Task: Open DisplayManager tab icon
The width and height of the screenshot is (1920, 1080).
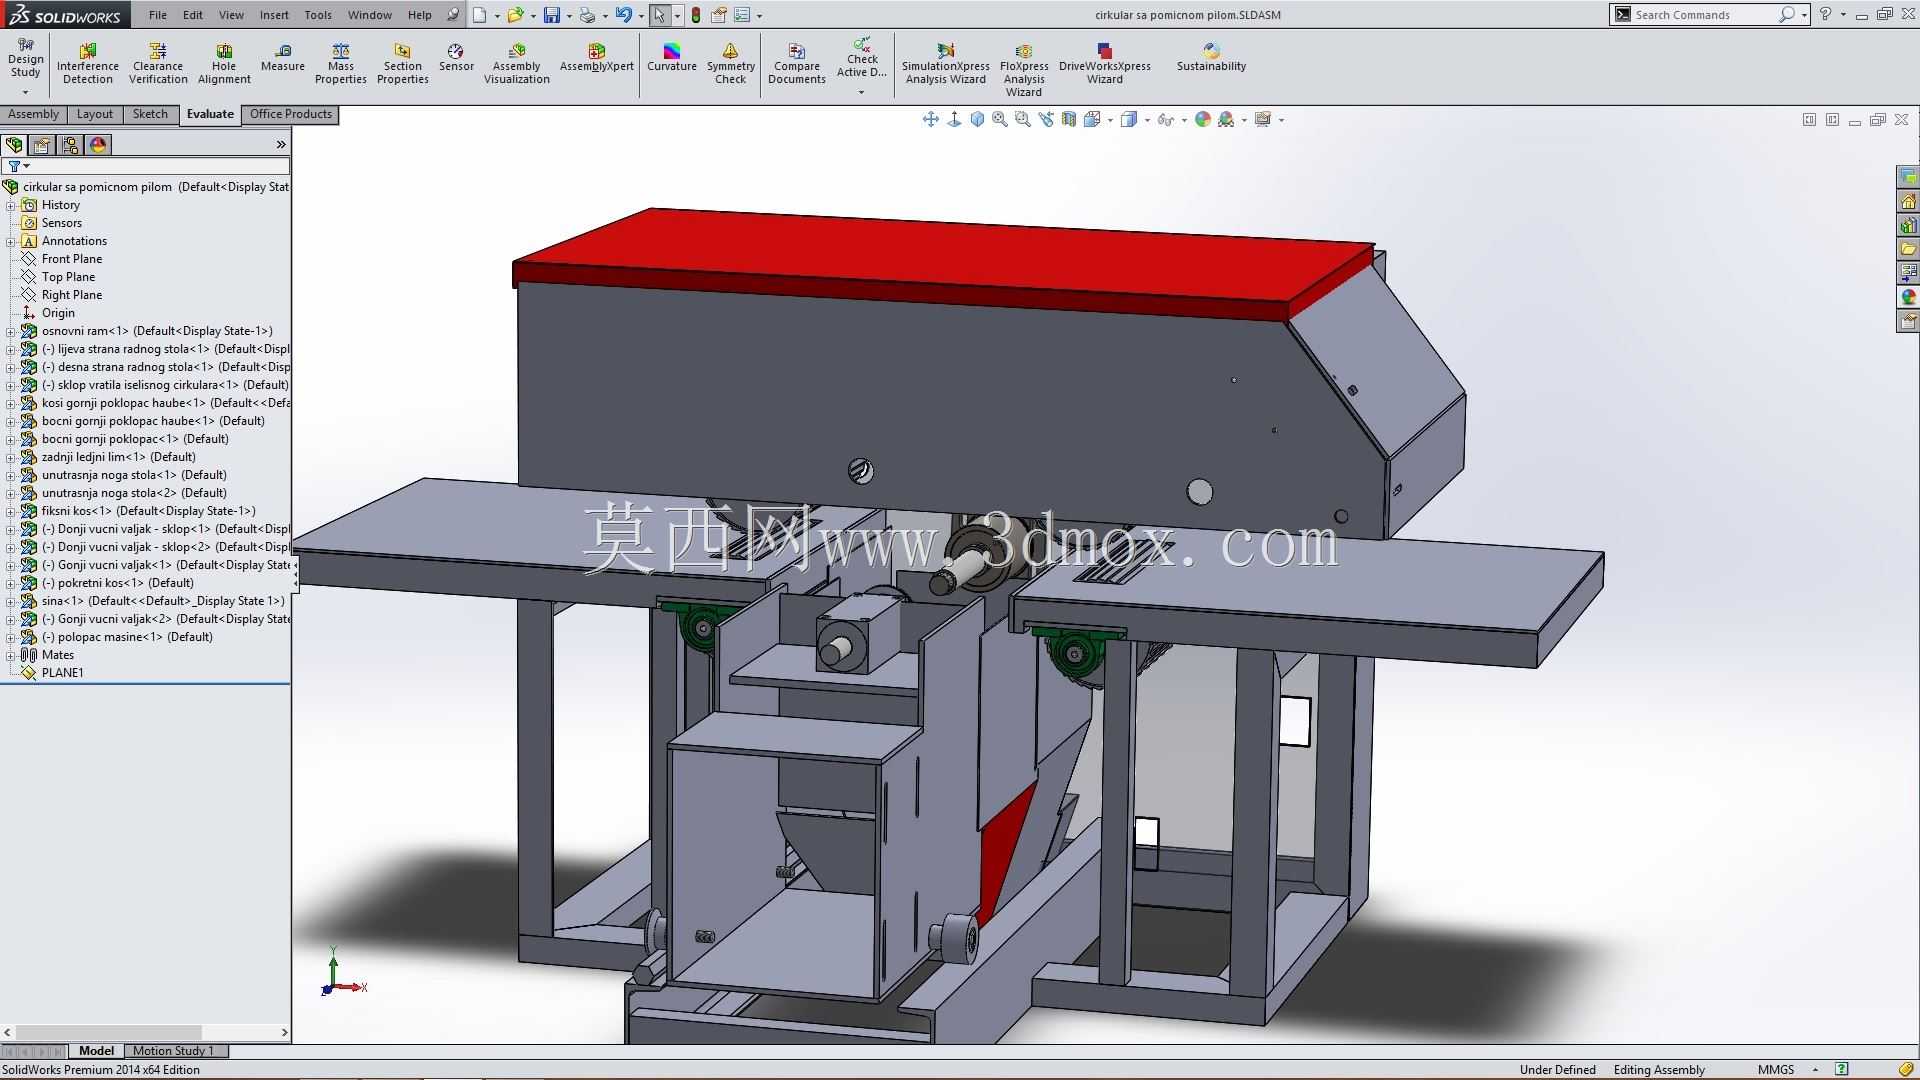Action: [x=98, y=145]
